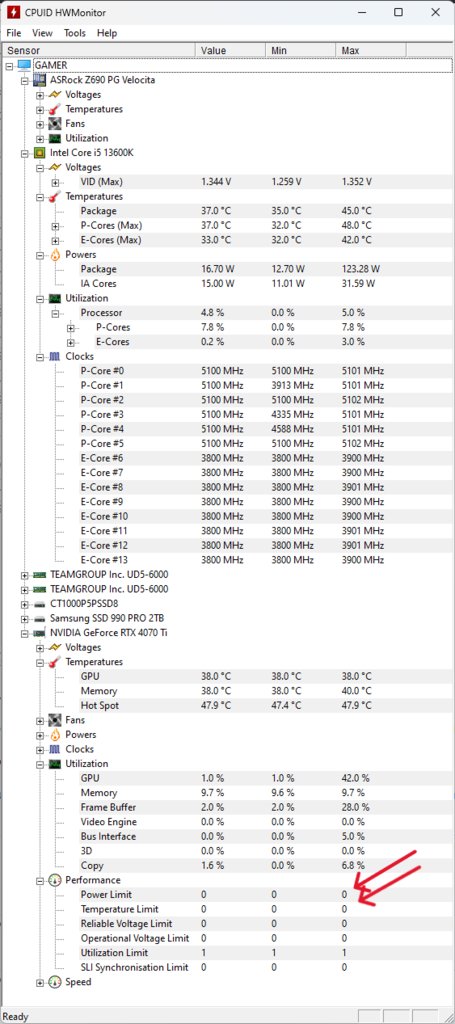The height and width of the screenshot is (1024, 455).
Task: Expand the VID (Max) voltage entry
Action: tap(55, 182)
